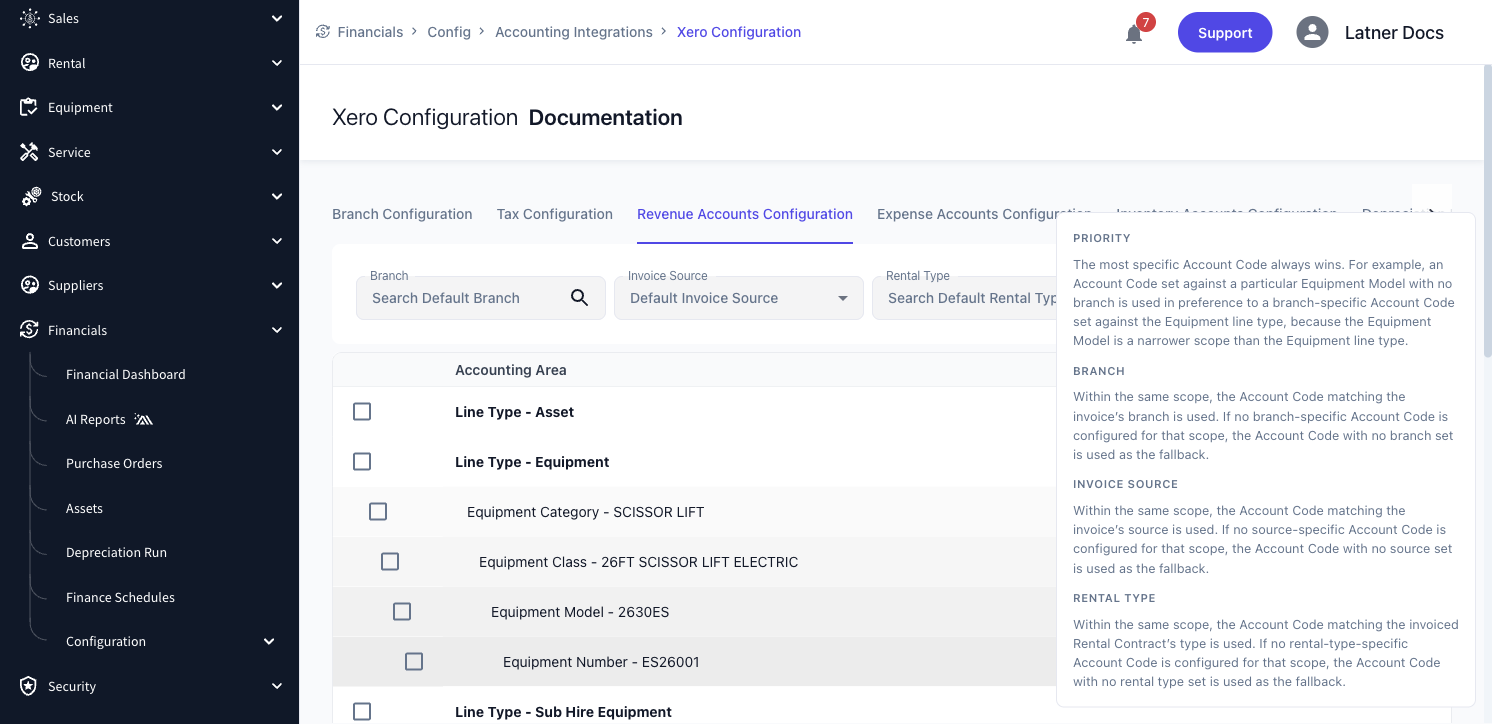Click the Suppliers sidebar icon
1492x724 pixels.
click(30, 285)
